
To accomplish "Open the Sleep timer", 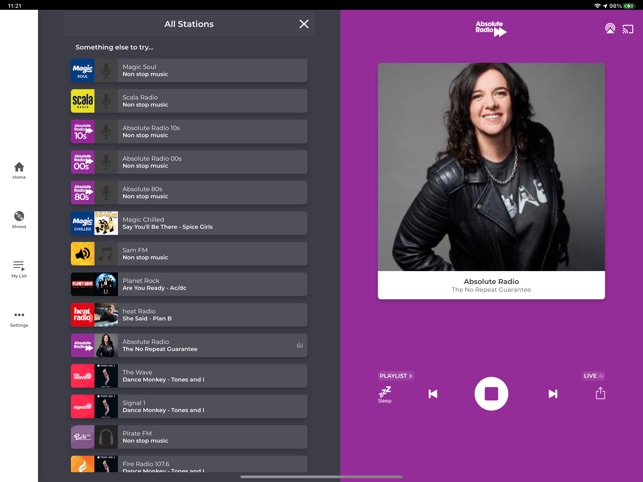I will tap(385, 394).
